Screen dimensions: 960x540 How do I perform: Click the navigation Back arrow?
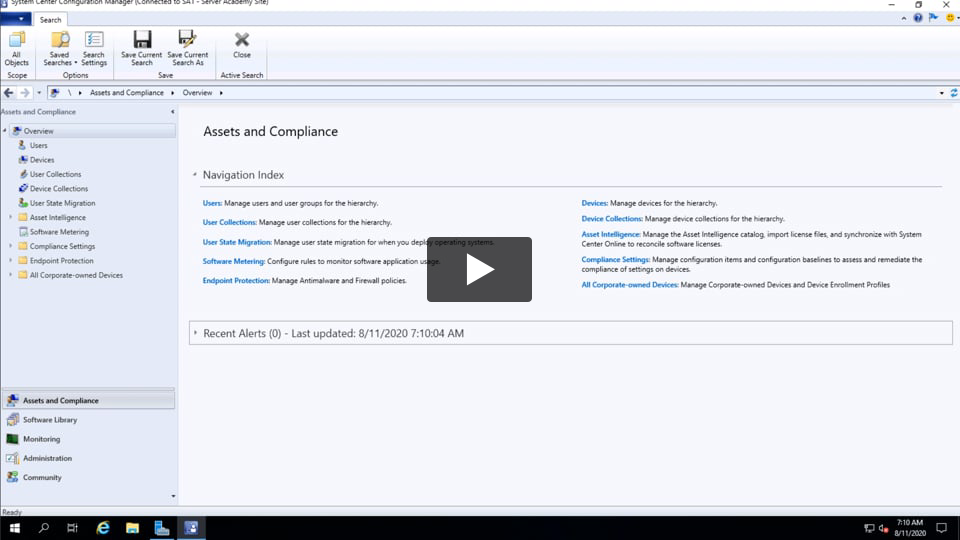(9, 93)
